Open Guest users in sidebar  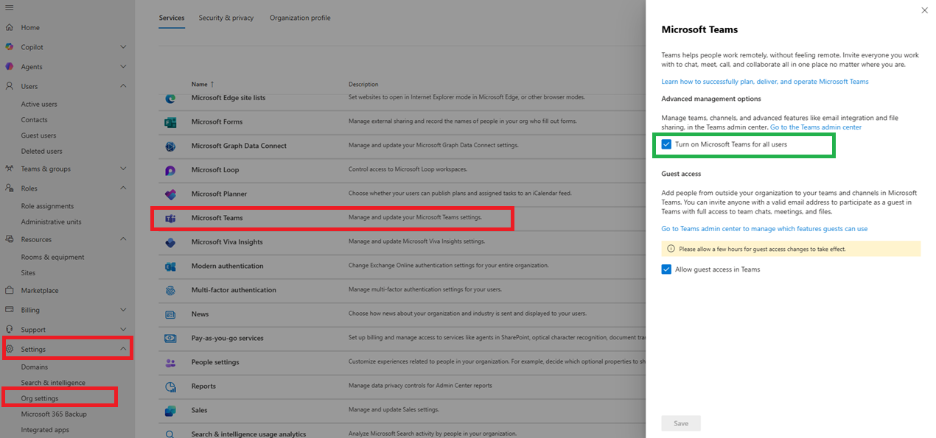[x=39, y=135]
